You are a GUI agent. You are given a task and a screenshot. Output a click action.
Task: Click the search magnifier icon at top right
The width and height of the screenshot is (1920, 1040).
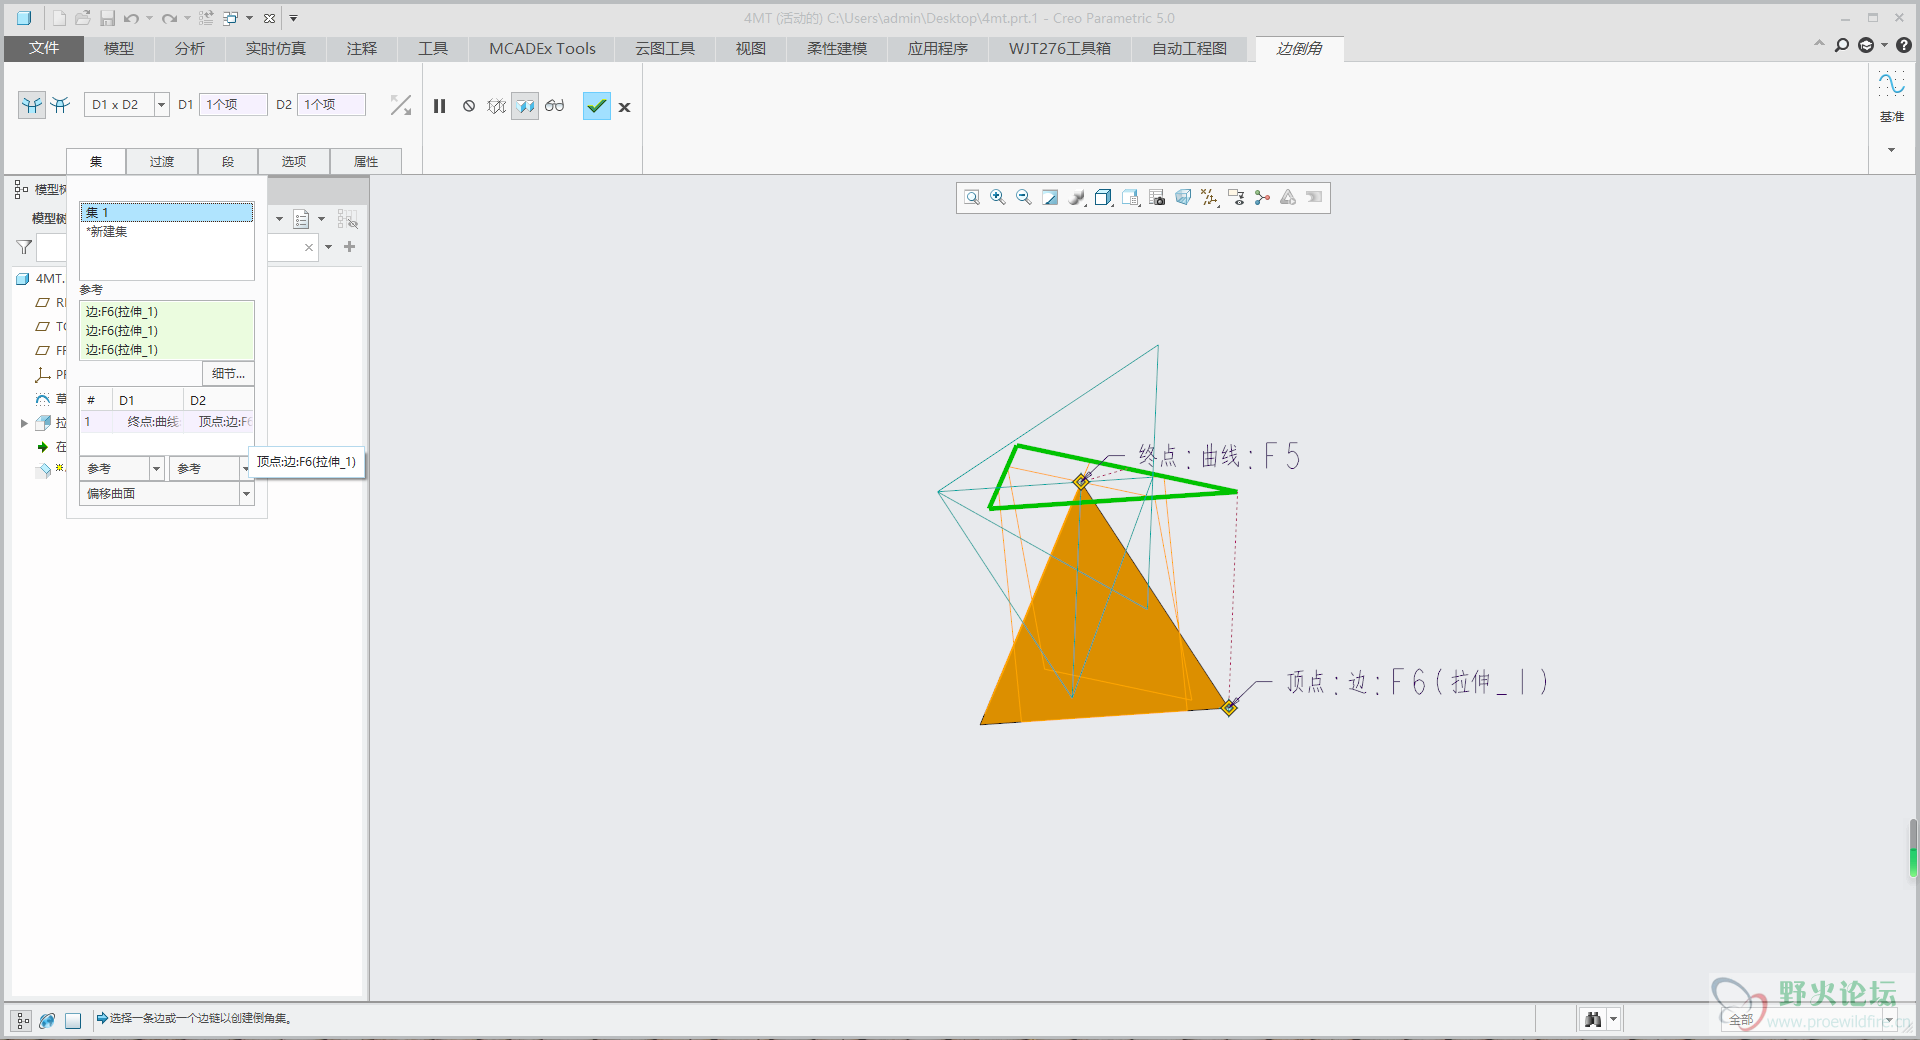point(1841,45)
